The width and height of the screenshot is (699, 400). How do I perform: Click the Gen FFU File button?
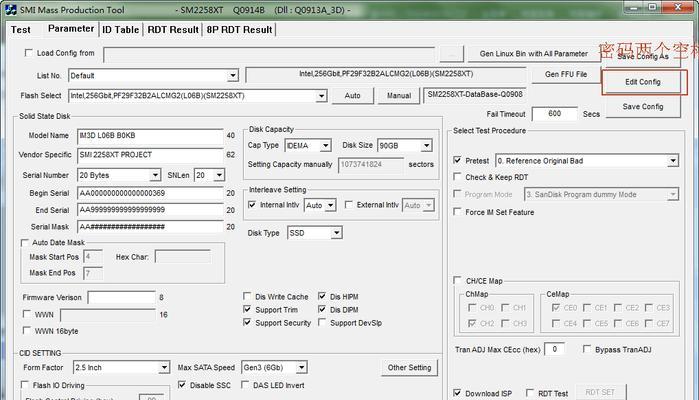tap(566, 74)
